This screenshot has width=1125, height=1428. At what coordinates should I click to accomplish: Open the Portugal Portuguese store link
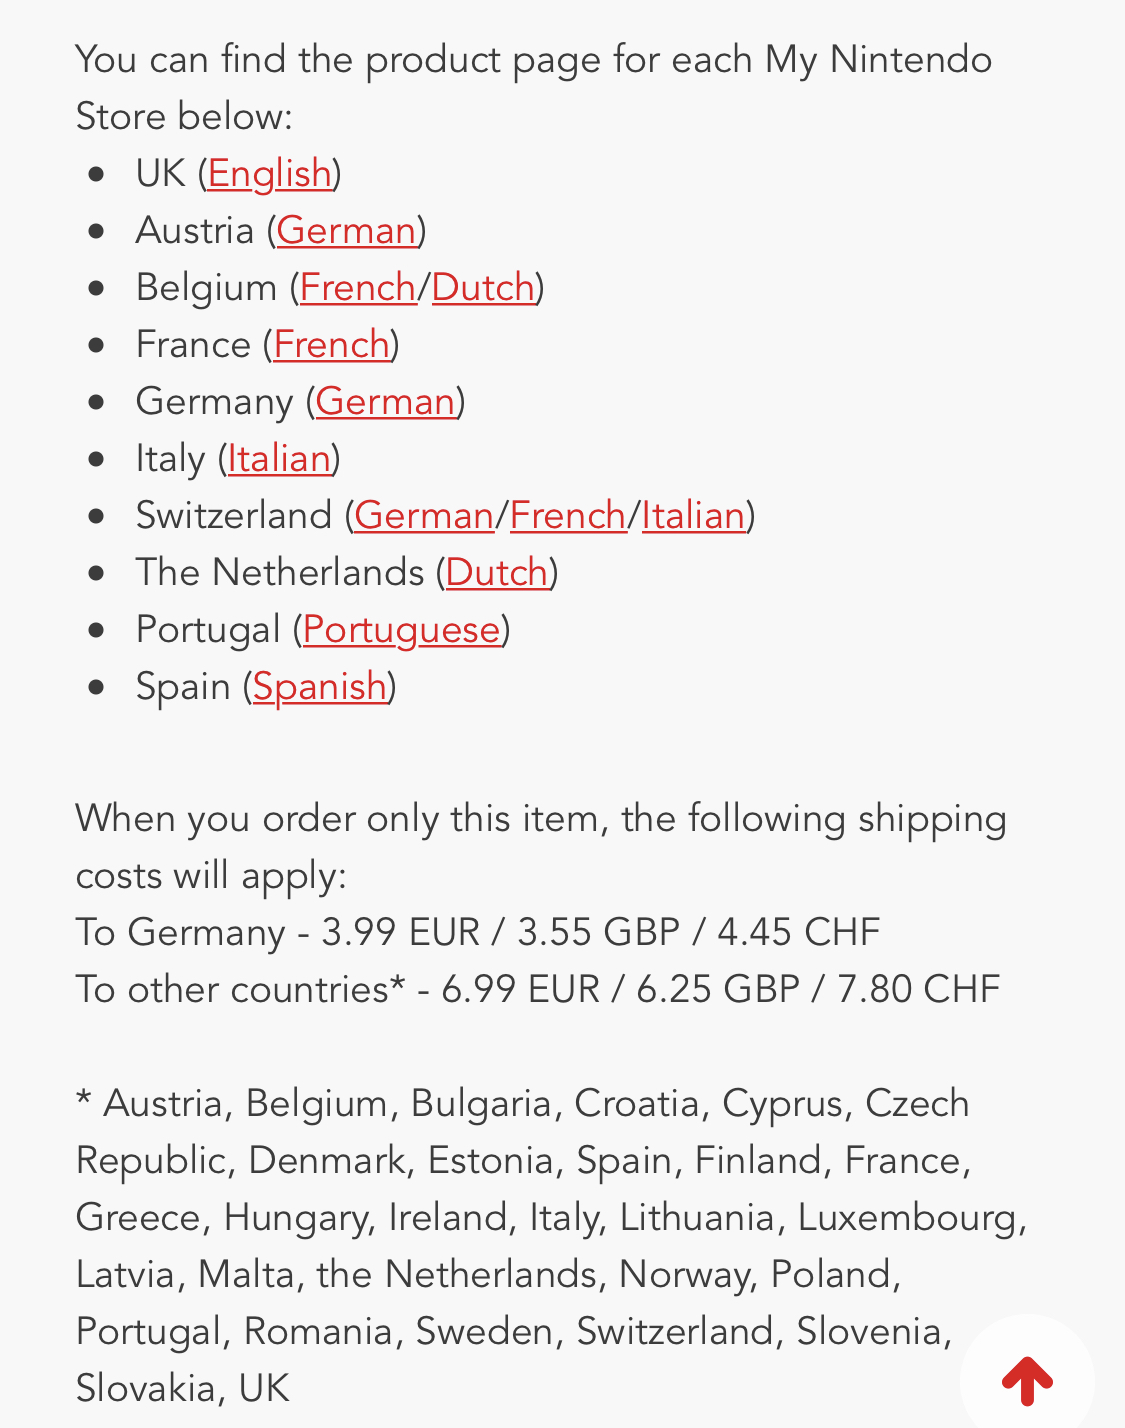(x=401, y=629)
